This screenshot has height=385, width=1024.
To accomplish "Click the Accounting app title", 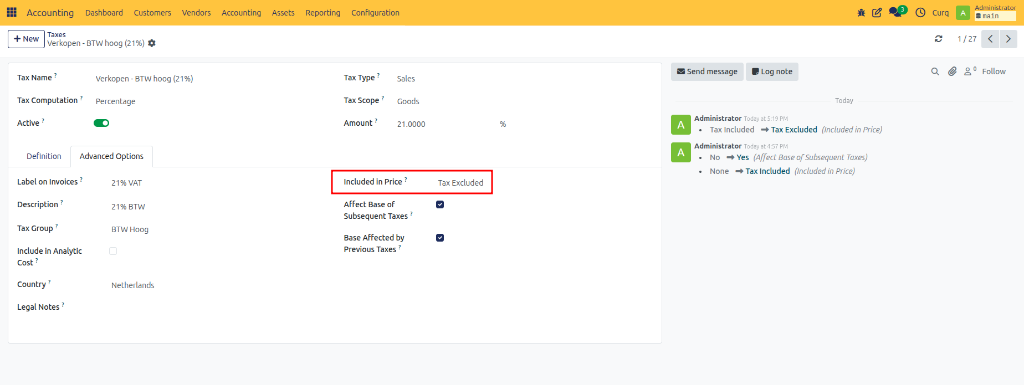I will coord(50,12).
